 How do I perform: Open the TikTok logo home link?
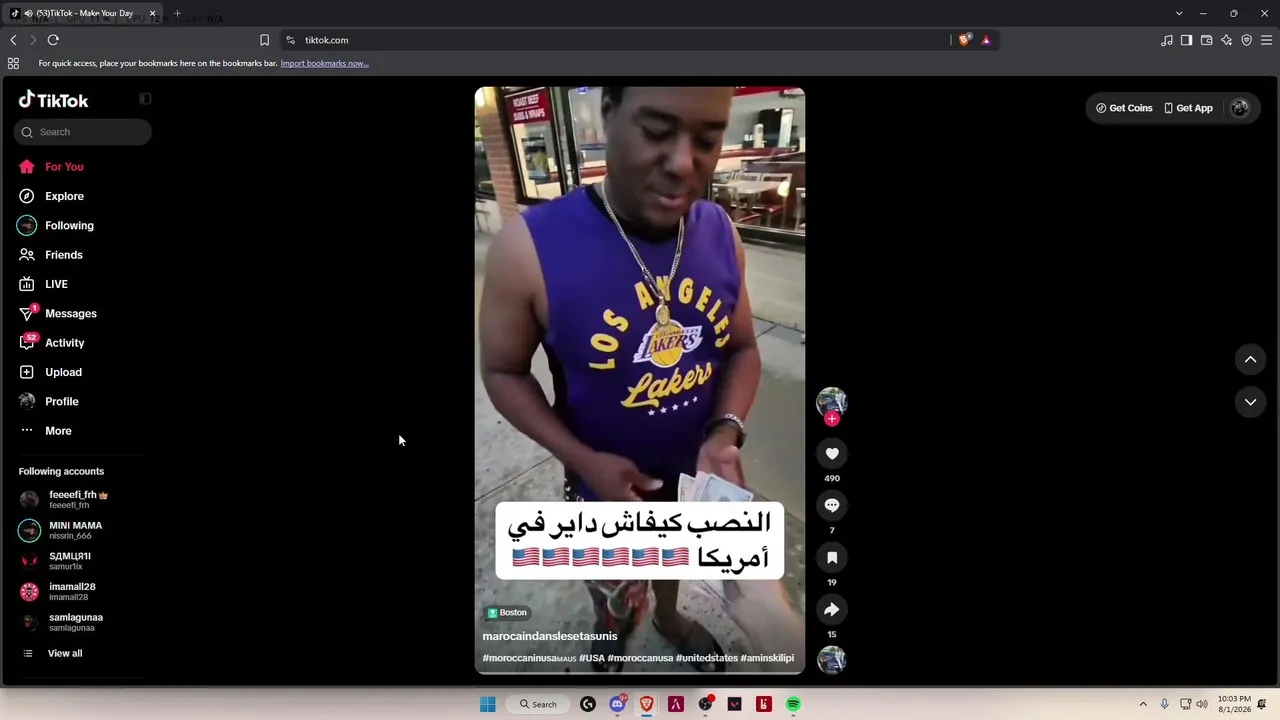(54, 100)
